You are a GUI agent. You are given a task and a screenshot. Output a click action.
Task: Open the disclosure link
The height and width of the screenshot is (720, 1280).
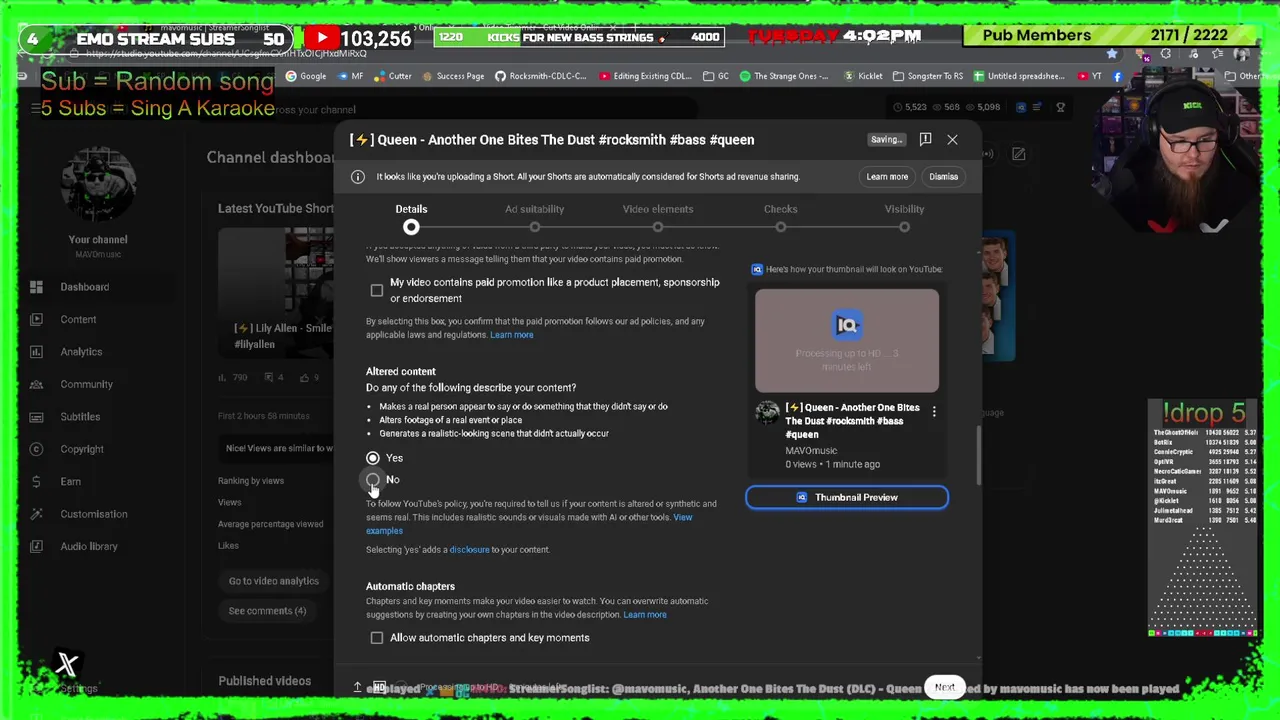coord(469,550)
